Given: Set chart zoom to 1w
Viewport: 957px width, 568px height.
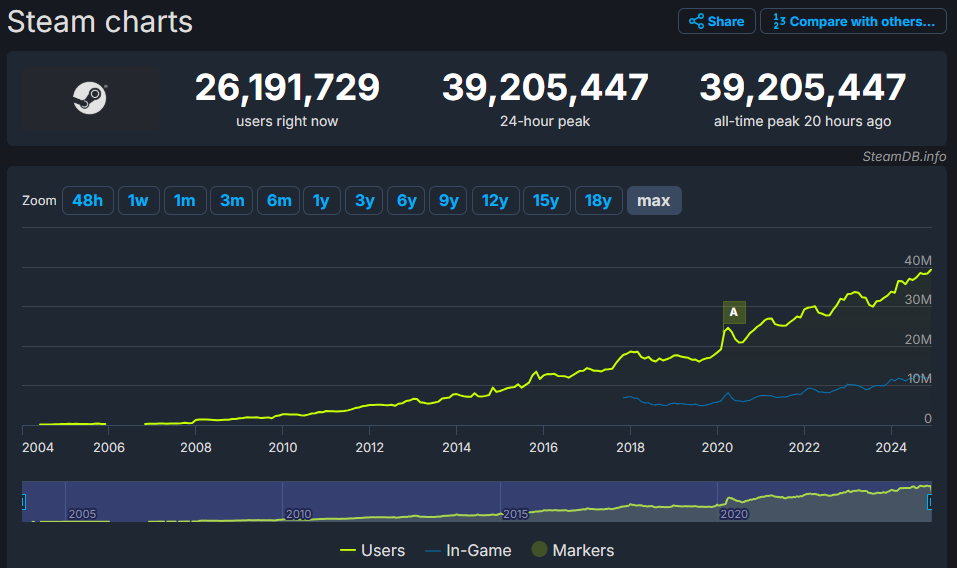Looking at the screenshot, I should [139, 201].
